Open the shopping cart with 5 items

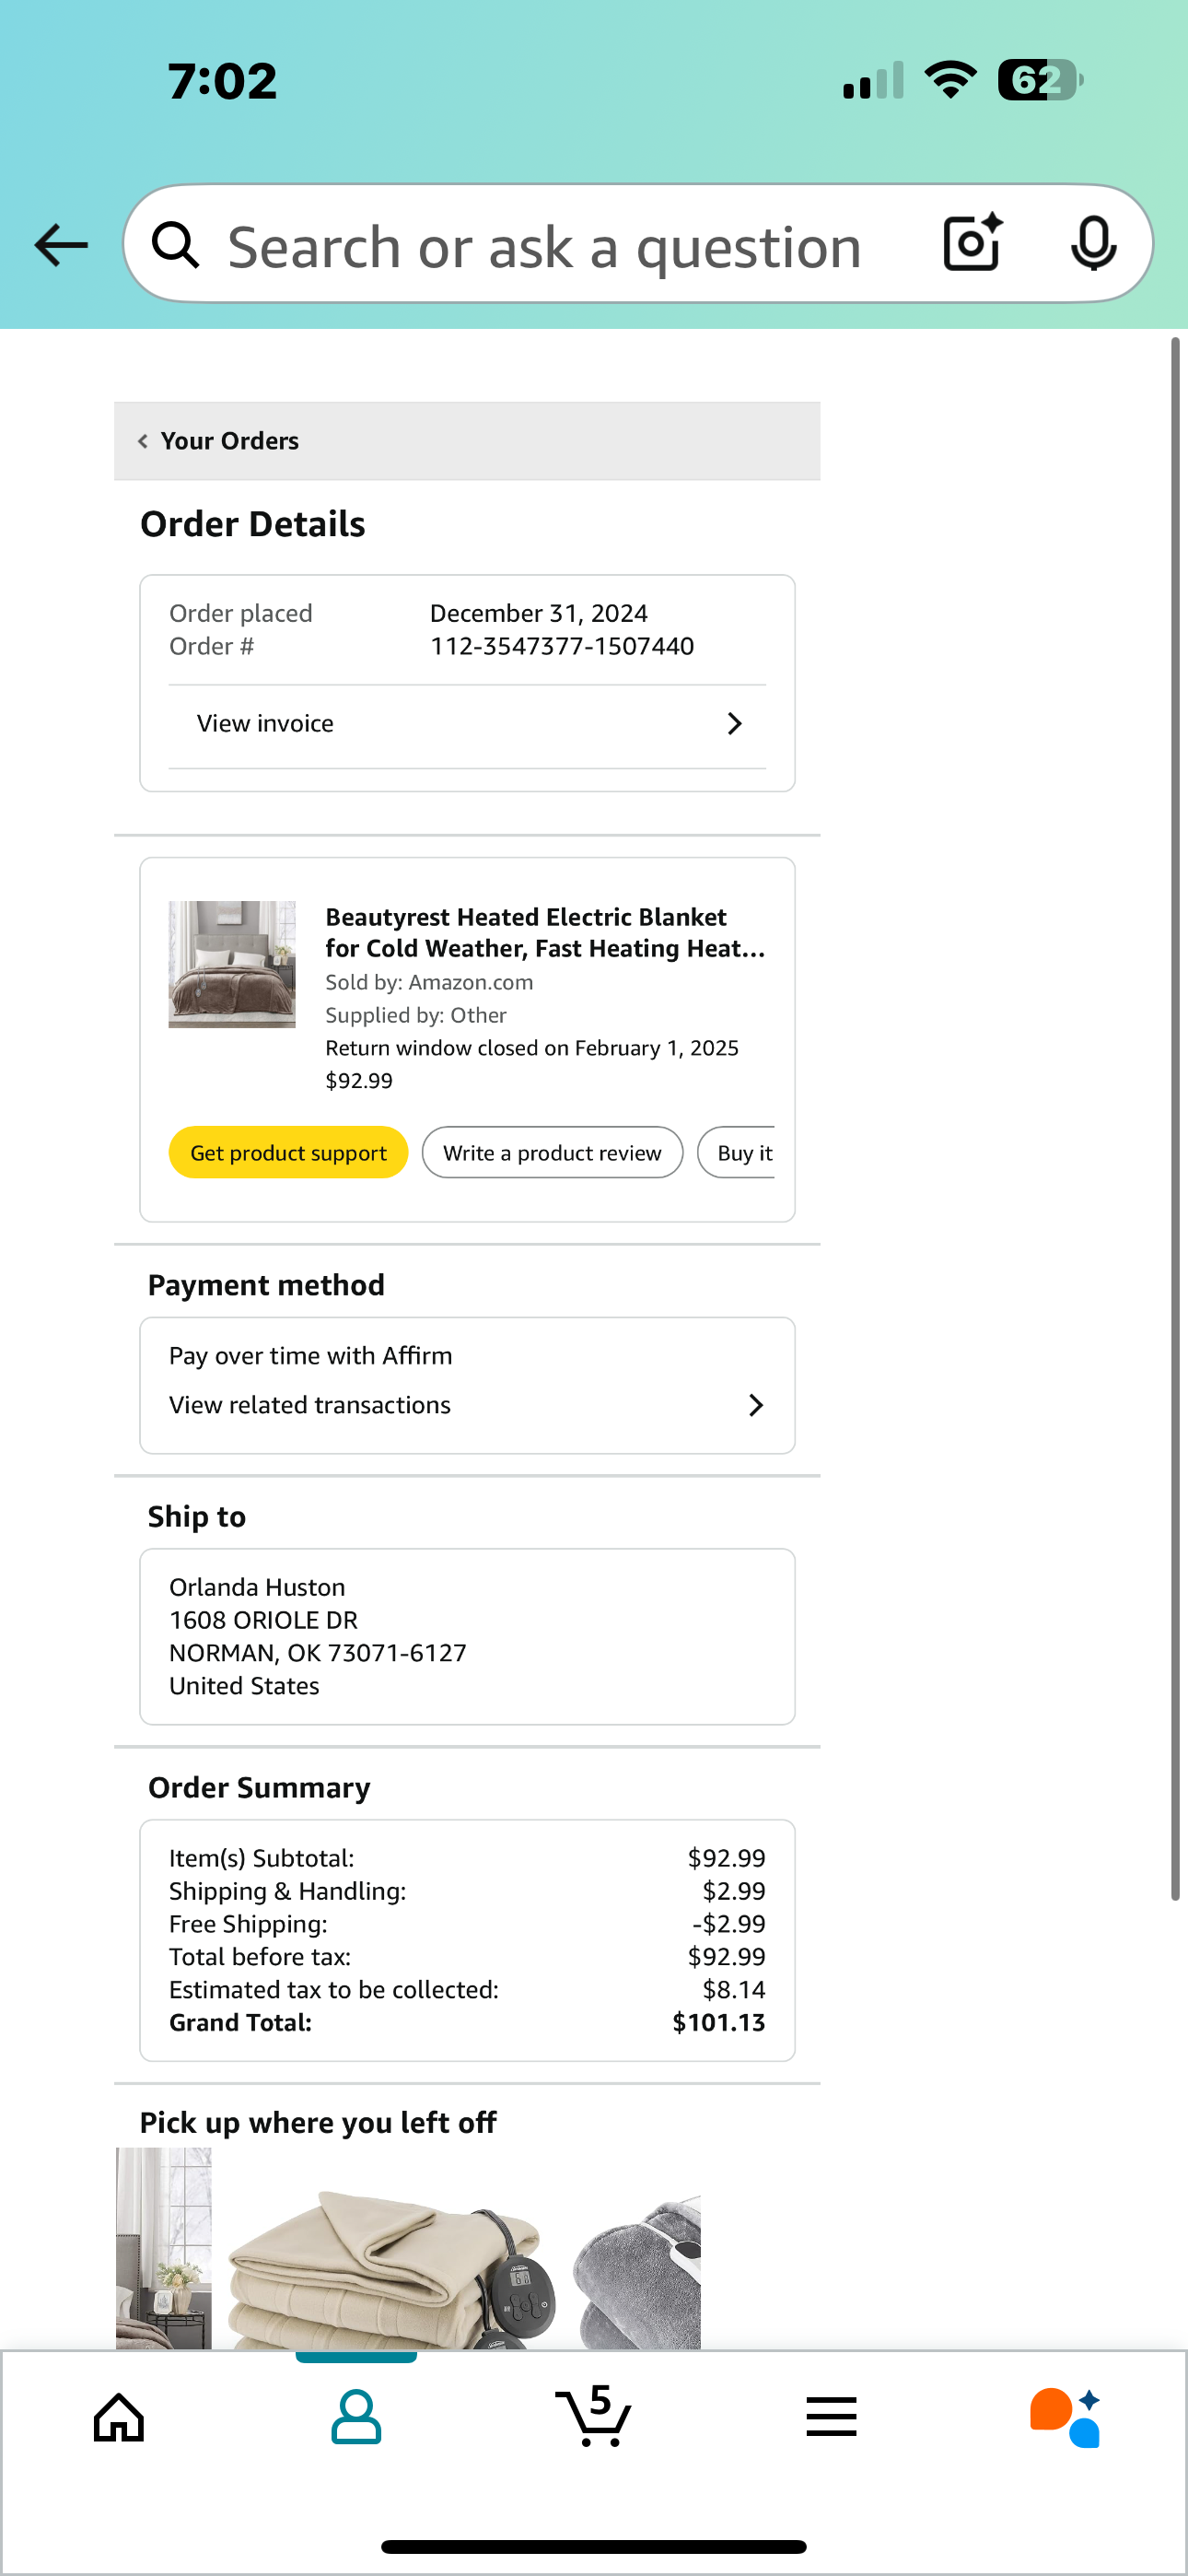coord(594,2416)
